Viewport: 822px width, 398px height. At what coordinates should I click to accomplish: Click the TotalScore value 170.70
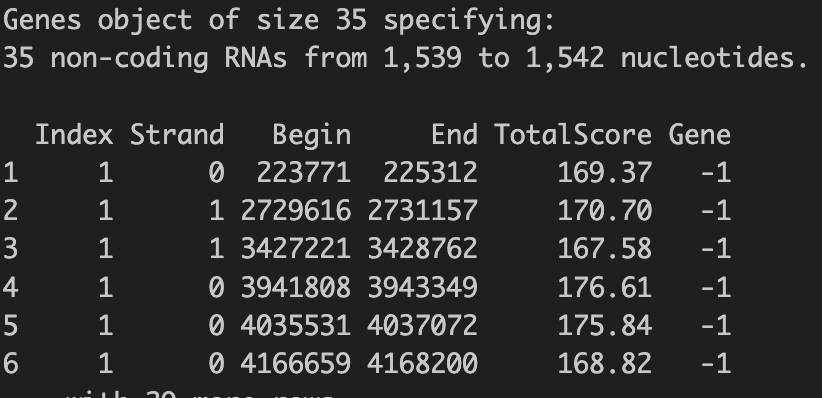coord(604,211)
